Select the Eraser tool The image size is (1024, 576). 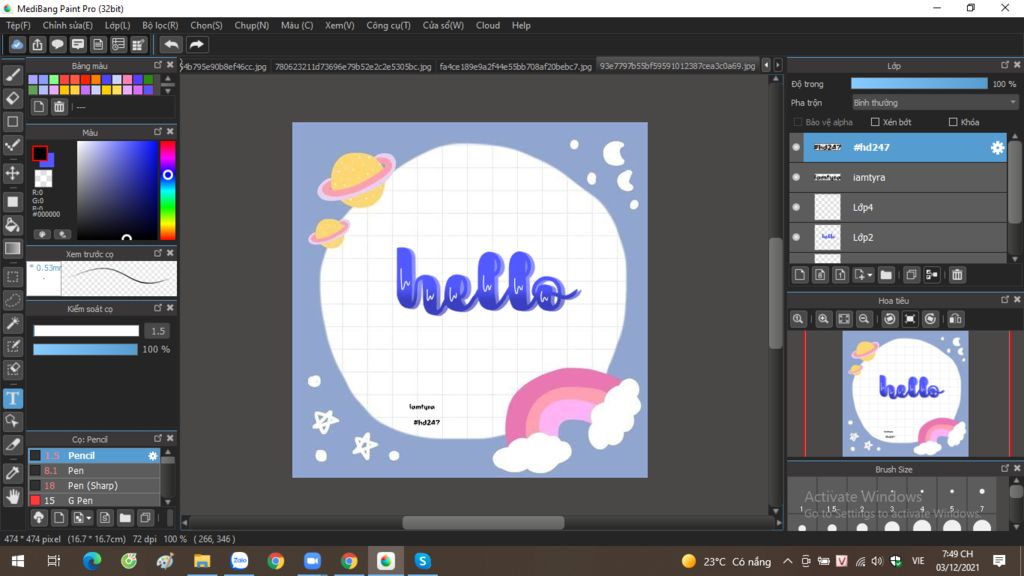pos(12,99)
